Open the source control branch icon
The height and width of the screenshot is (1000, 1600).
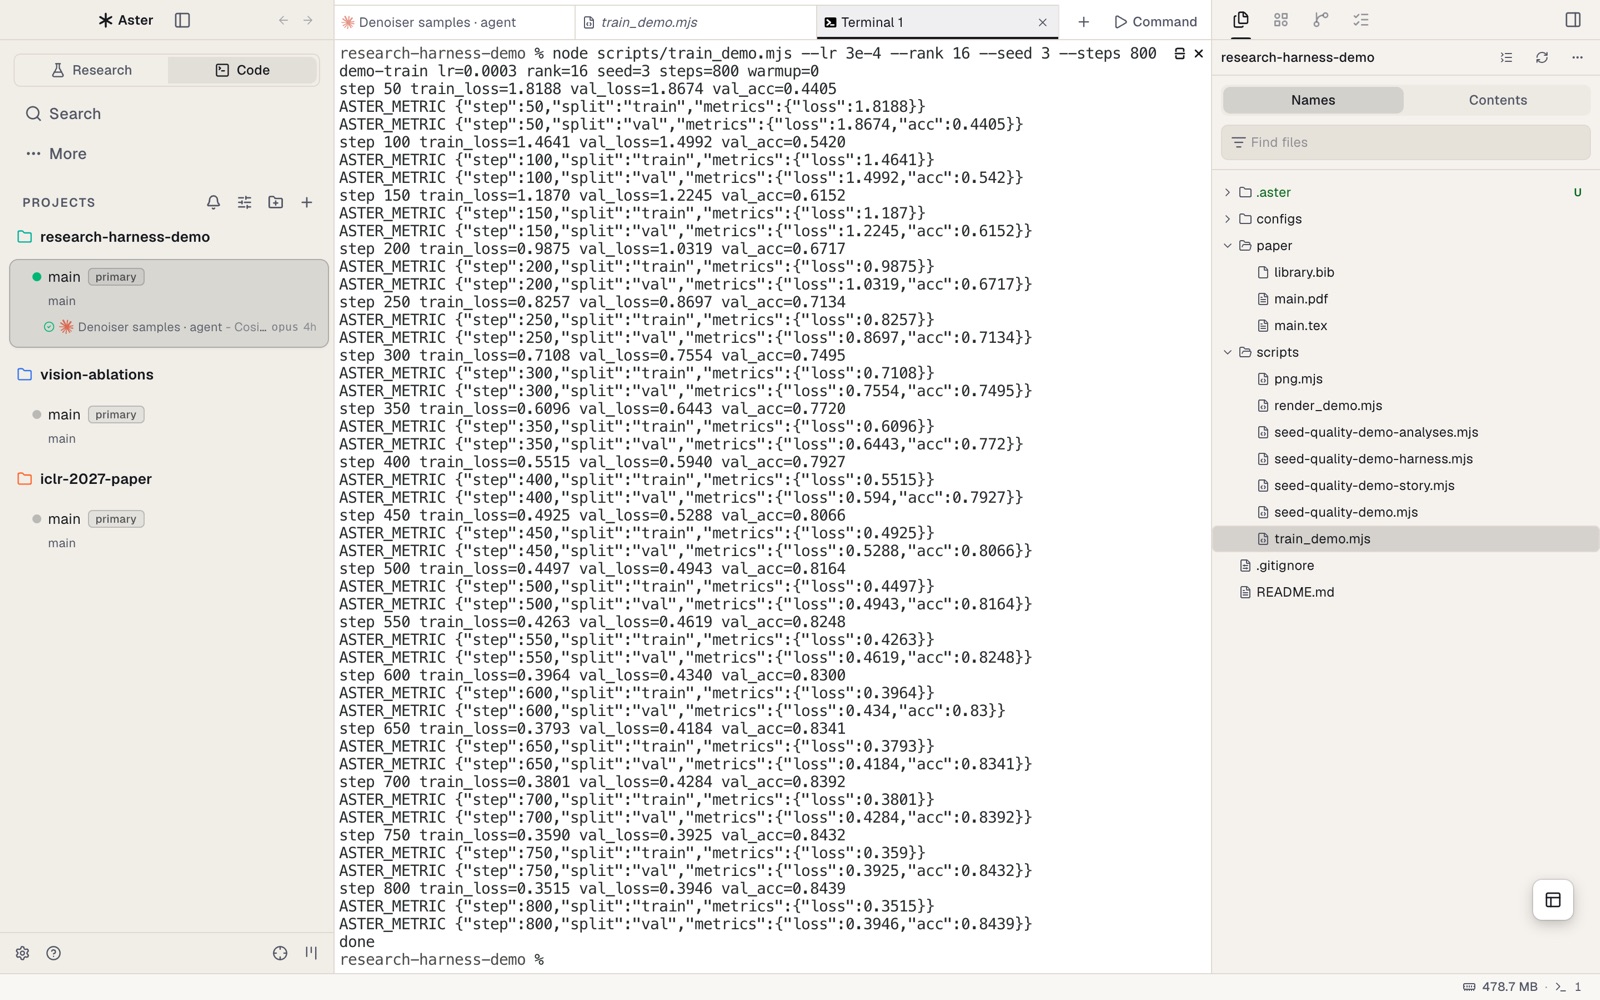pyautogui.click(x=1321, y=20)
